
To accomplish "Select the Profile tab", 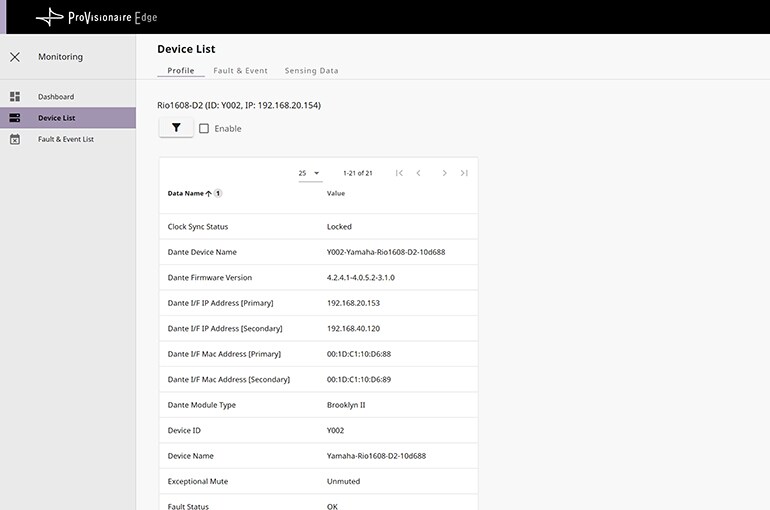I will click(x=181, y=71).
